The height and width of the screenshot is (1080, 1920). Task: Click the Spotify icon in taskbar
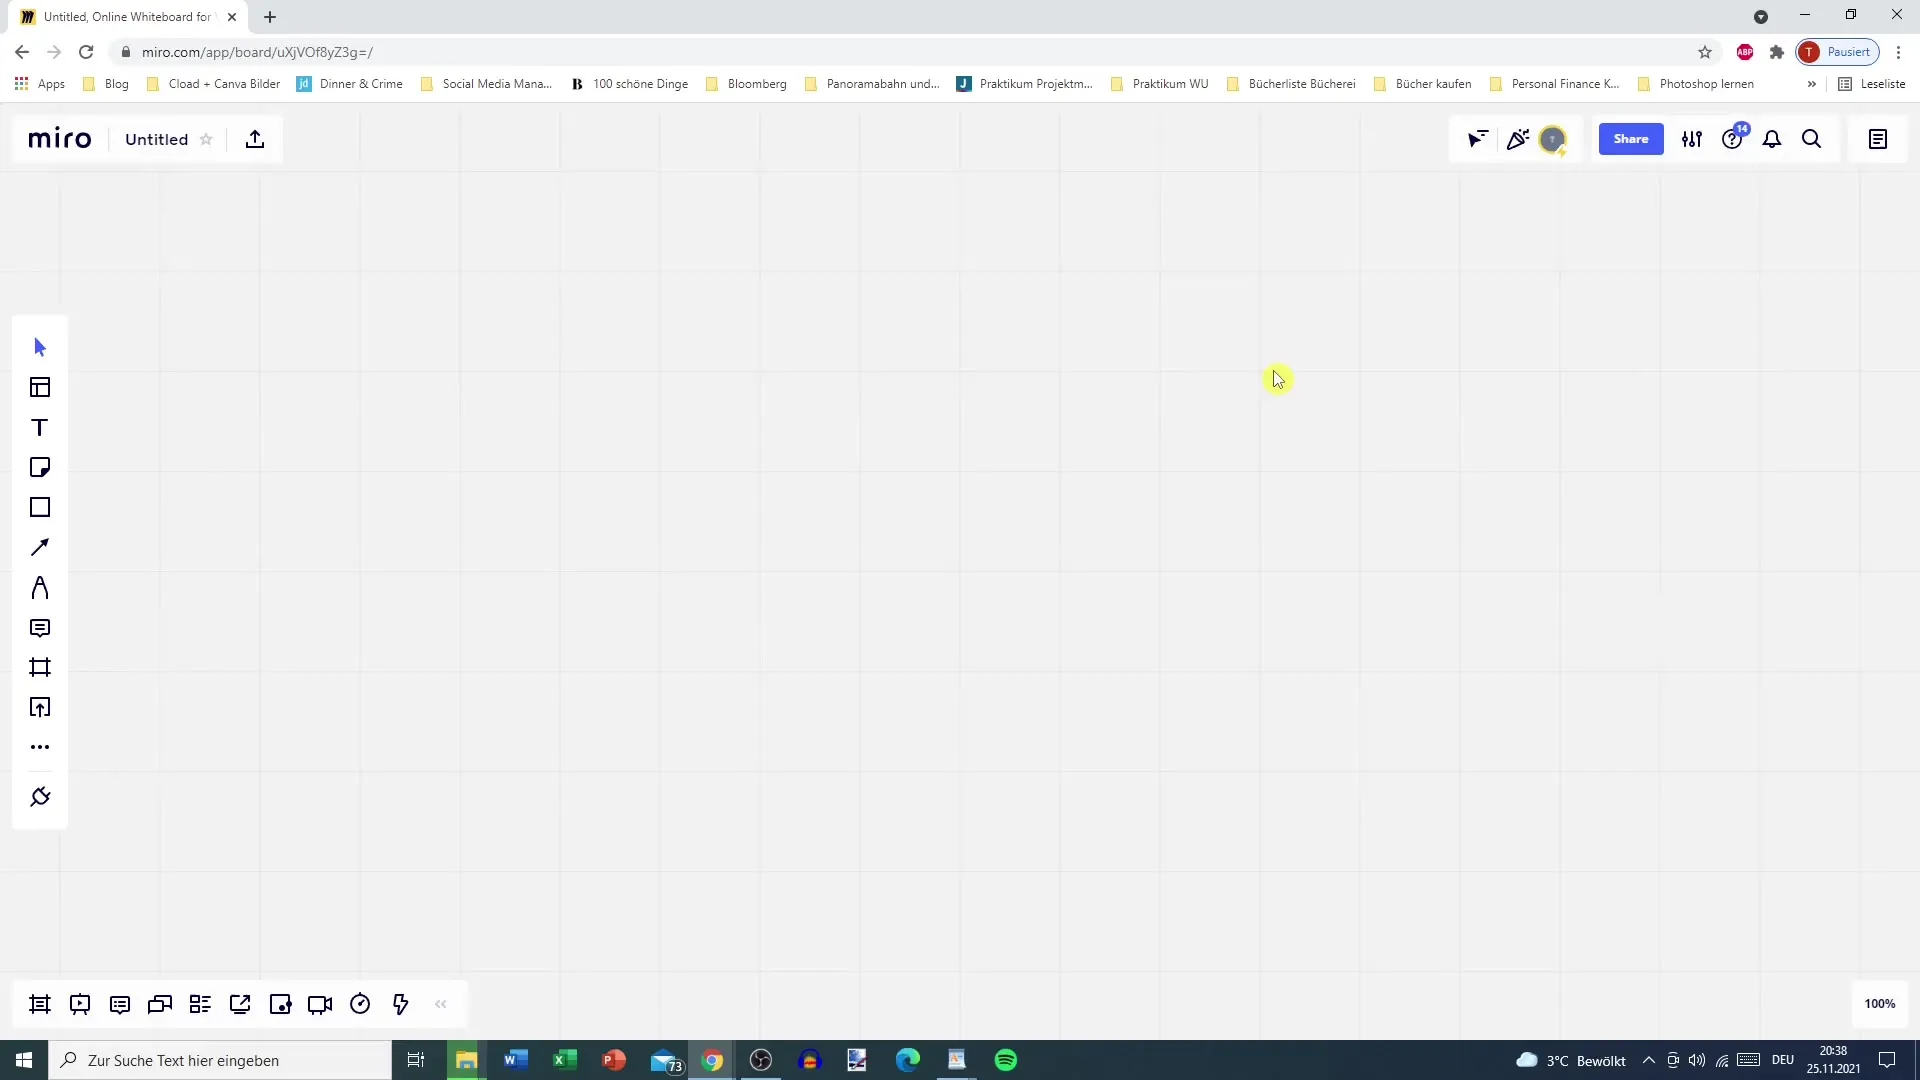1007,1059
